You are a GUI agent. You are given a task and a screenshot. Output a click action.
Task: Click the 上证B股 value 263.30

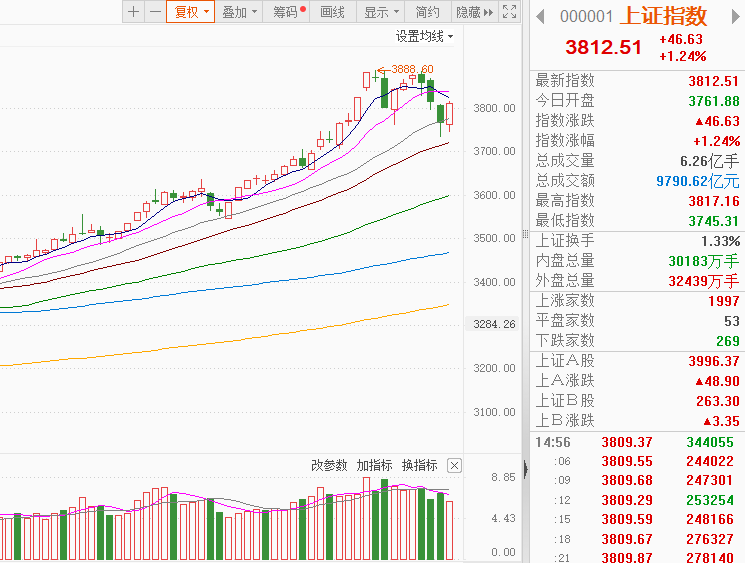click(x=717, y=401)
